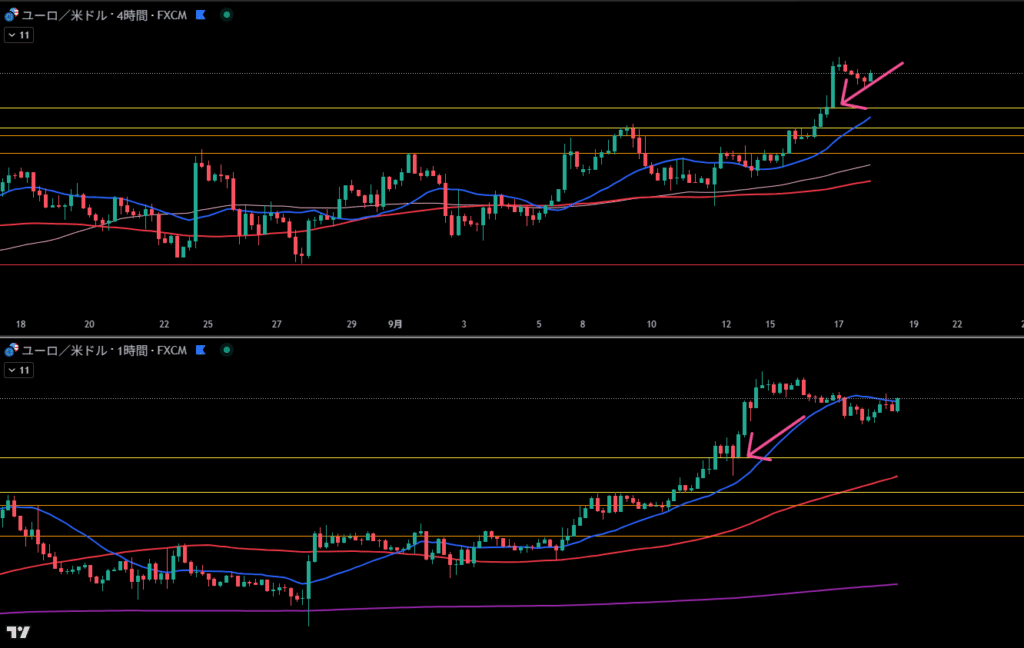
Task: Click the blue flag icon on 4-hour chart
Action: click(x=201, y=15)
